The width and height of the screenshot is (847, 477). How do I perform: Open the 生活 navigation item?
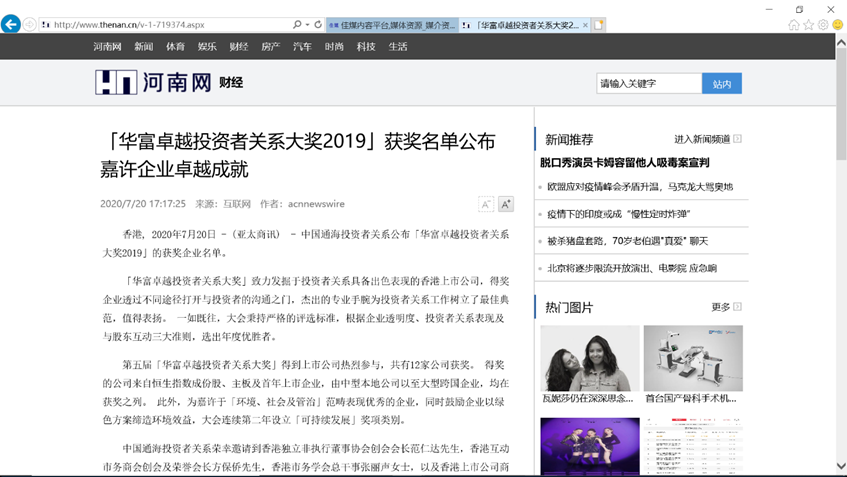pos(398,46)
